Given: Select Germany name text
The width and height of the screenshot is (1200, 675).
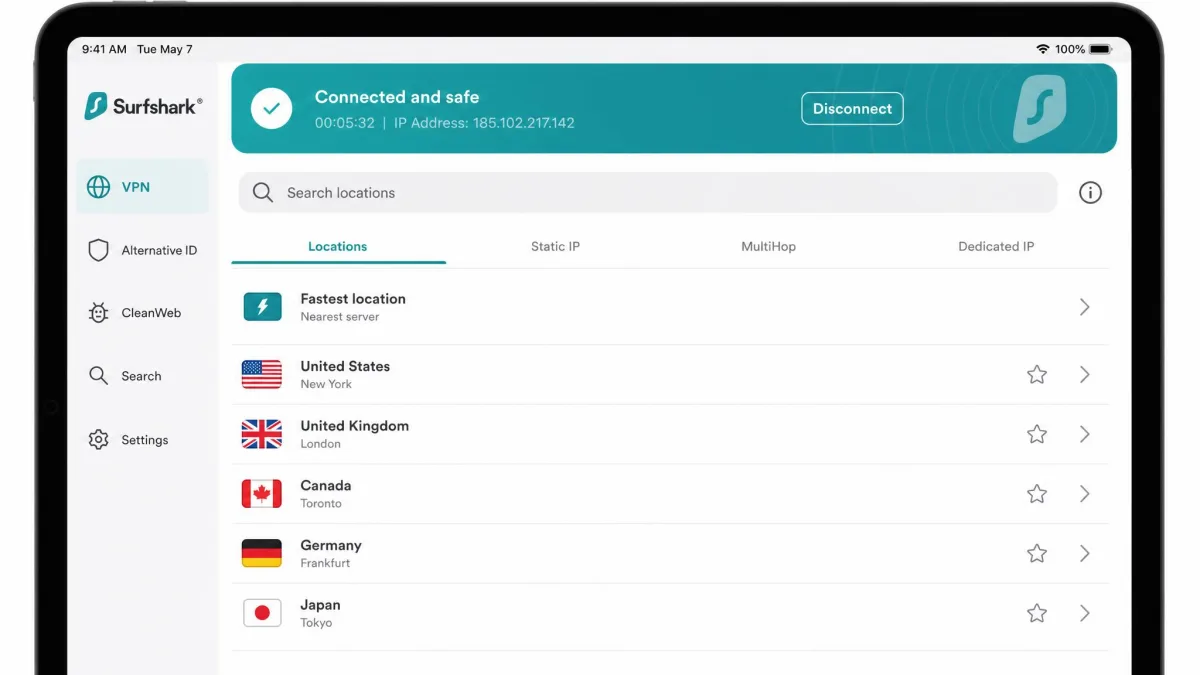Looking at the screenshot, I should [331, 545].
